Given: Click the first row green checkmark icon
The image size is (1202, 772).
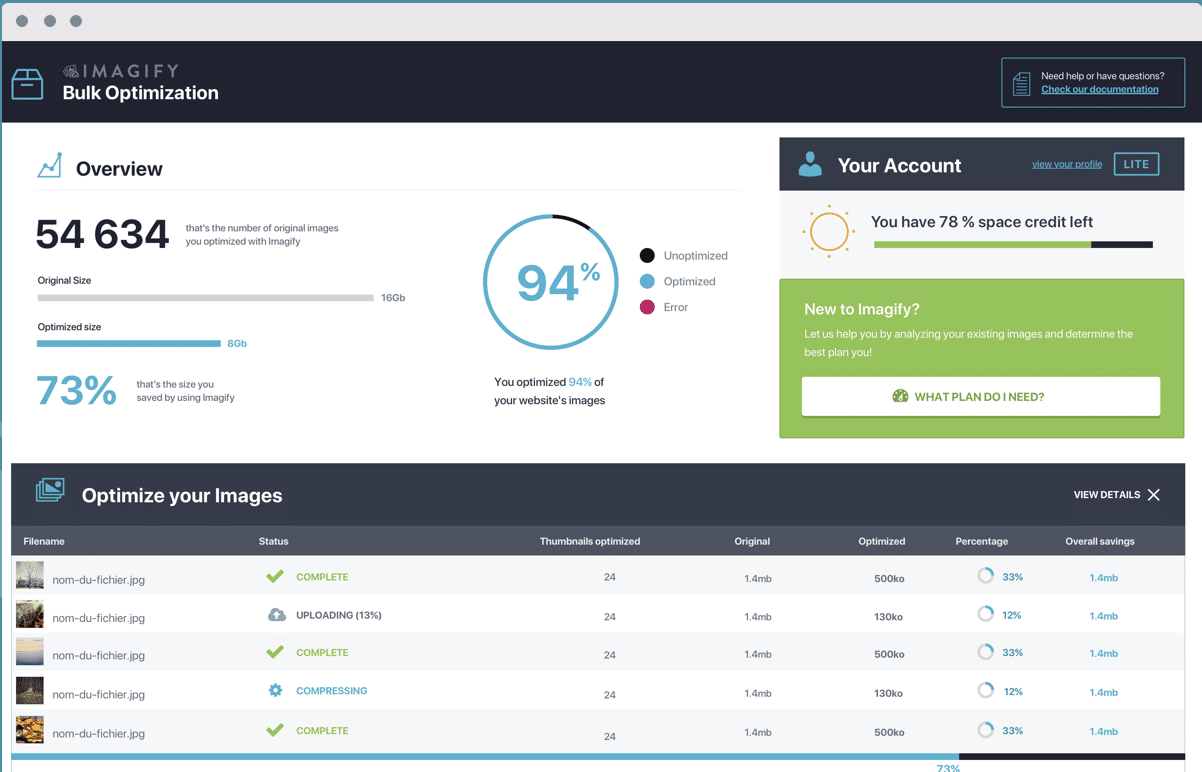Looking at the screenshot, I should coord(275,576).
